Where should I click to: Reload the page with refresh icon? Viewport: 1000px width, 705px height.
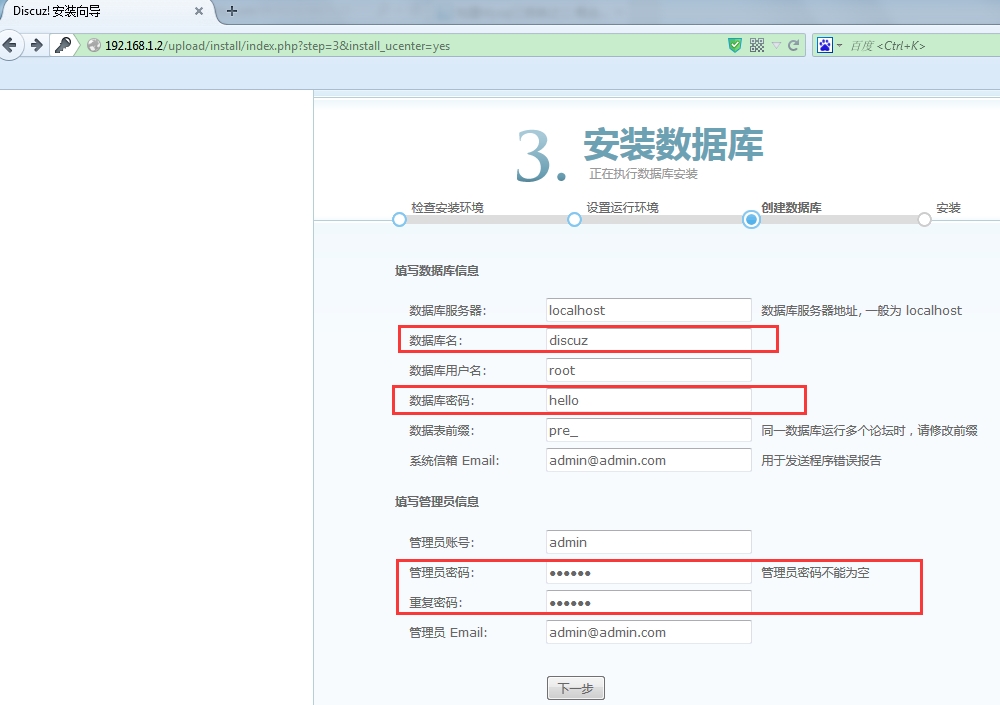click(x=793, y=45)
